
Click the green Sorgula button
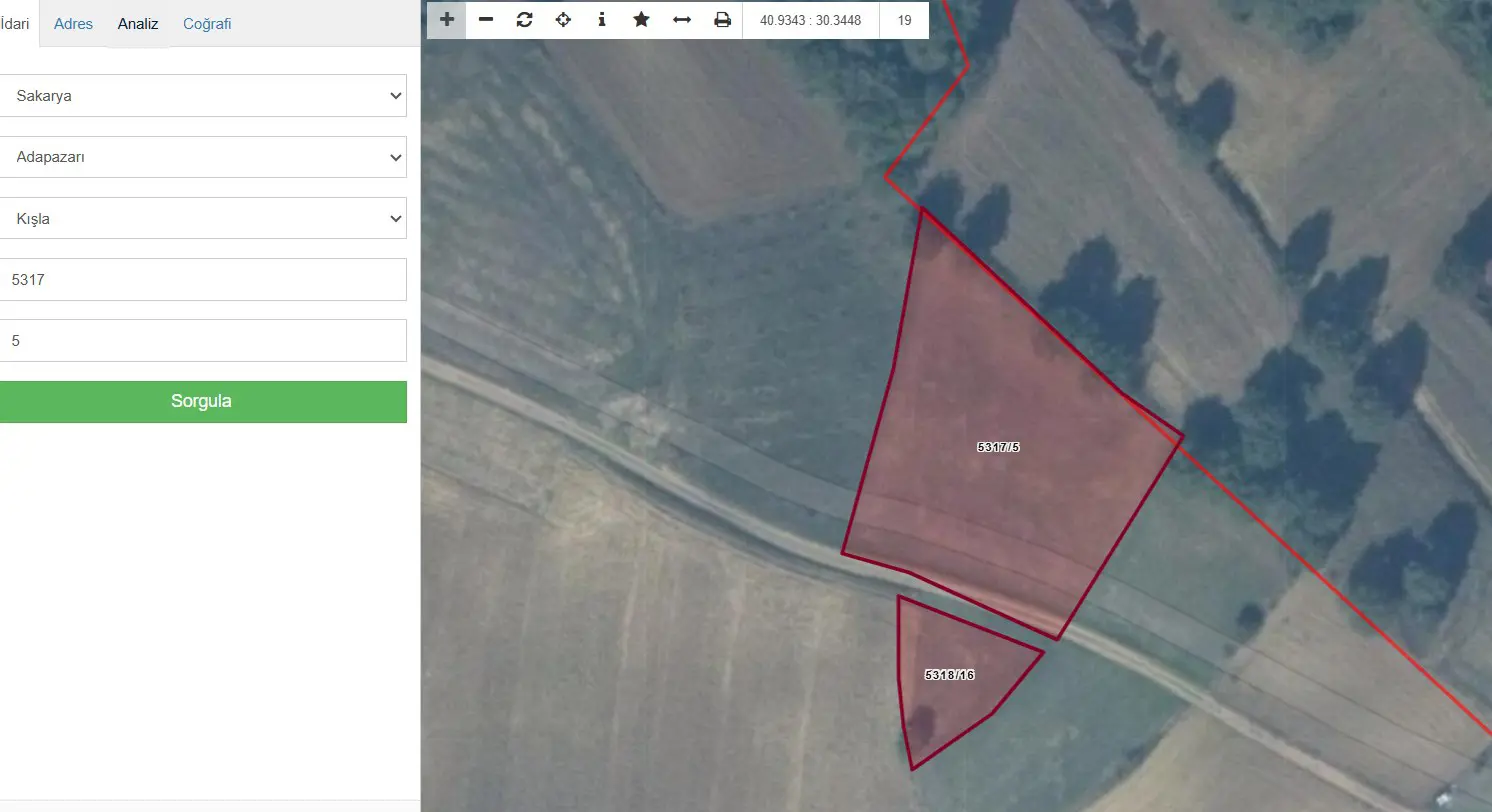pos(203,401)
